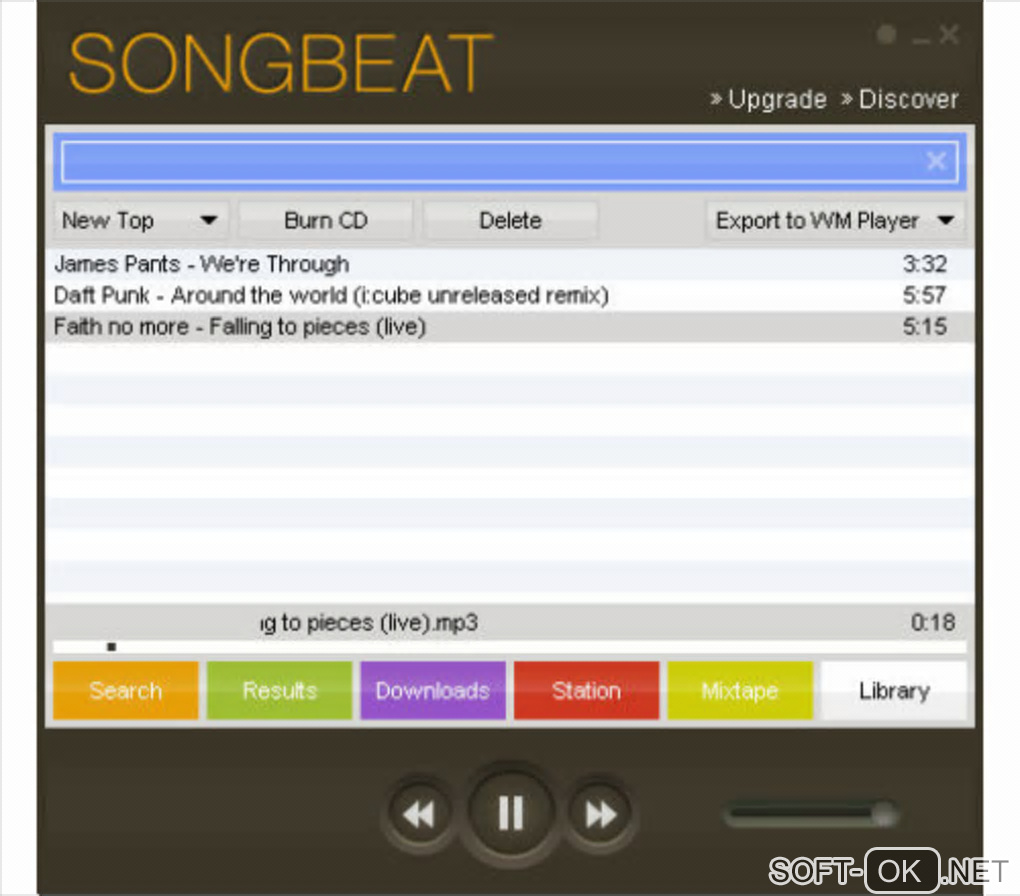The width and height of the screenshot is (1020, 896).
Task: Click the 5:57 duration value
Action: 924,295
